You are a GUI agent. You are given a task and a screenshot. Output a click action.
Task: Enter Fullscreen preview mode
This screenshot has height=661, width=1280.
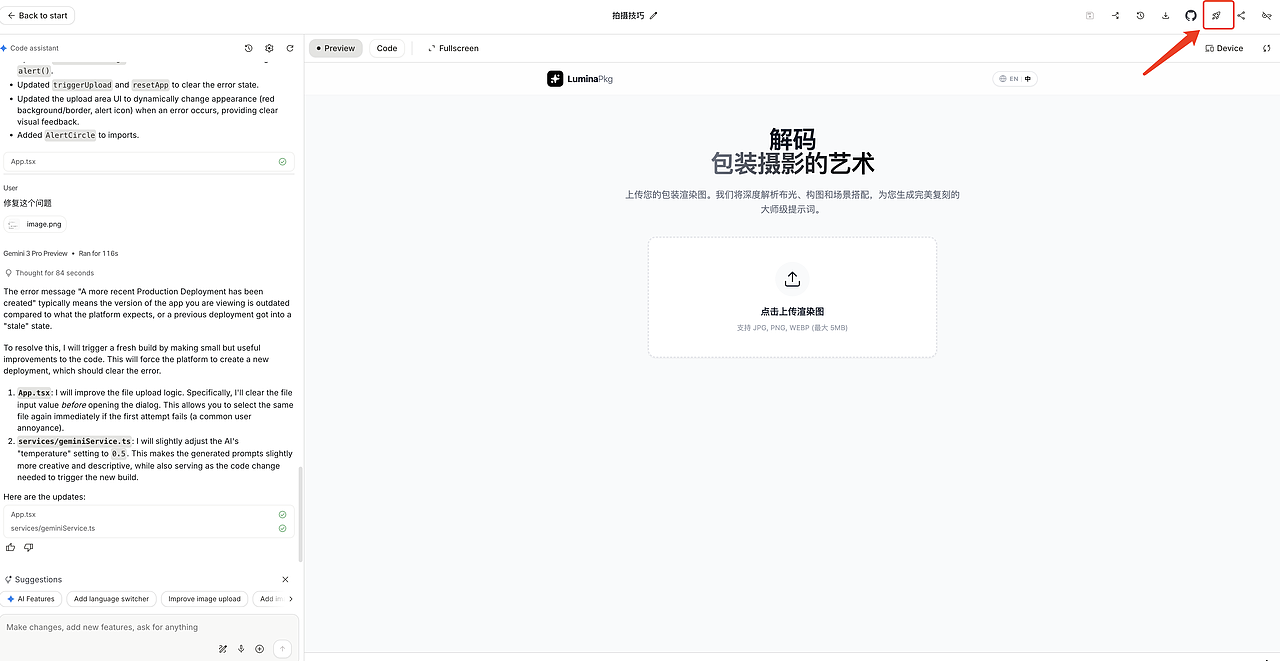[x=452, y=47]
